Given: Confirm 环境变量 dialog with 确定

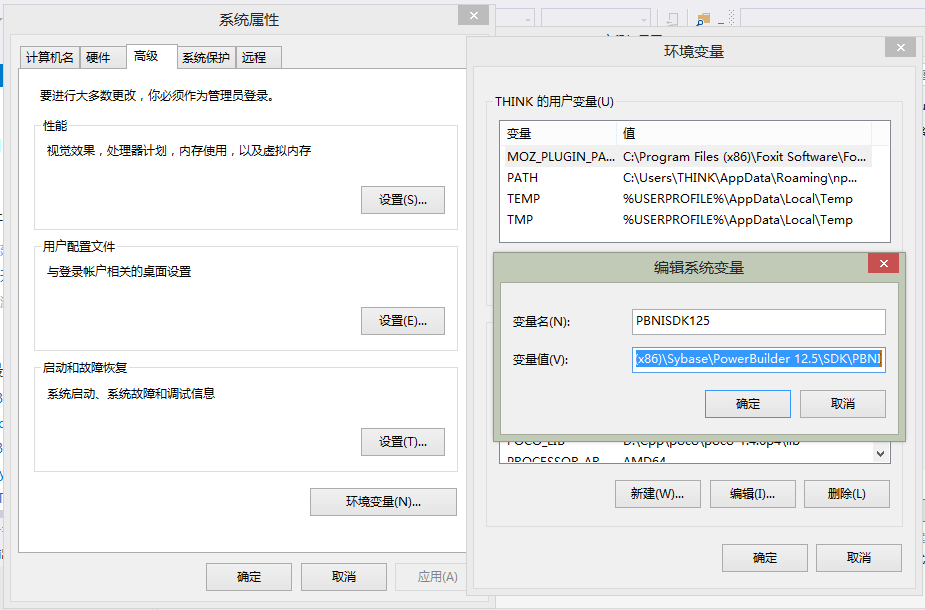Looking at the screenshot, I should [765, 557].
